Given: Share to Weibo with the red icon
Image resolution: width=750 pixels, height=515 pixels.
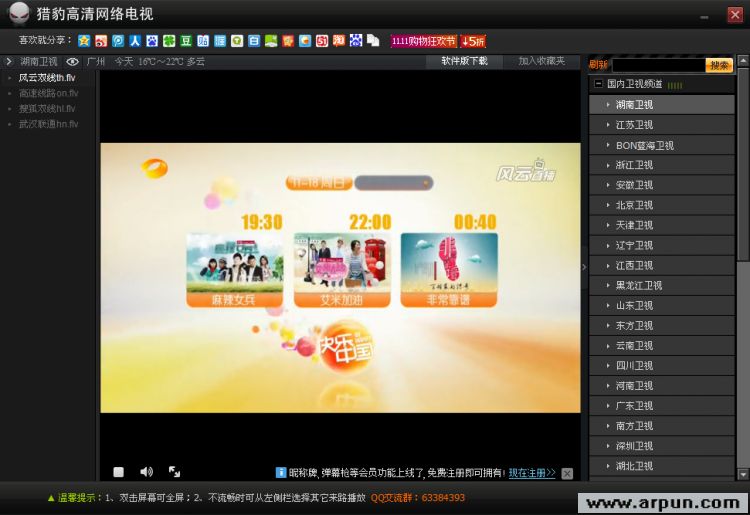Looking at the screenshot, I should (101, 41).
